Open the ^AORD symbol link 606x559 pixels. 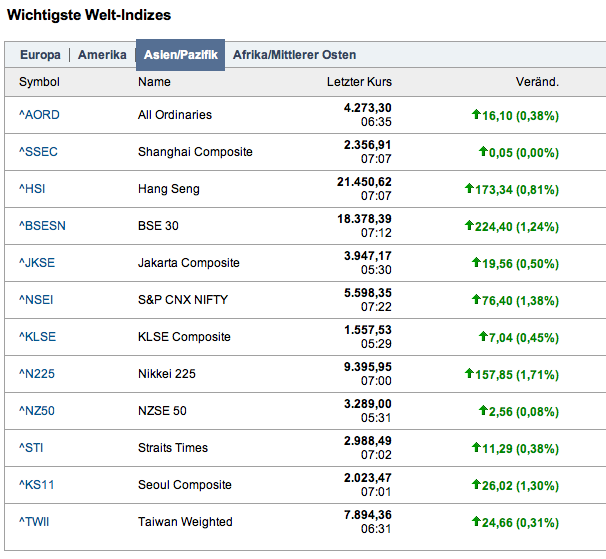39,115
